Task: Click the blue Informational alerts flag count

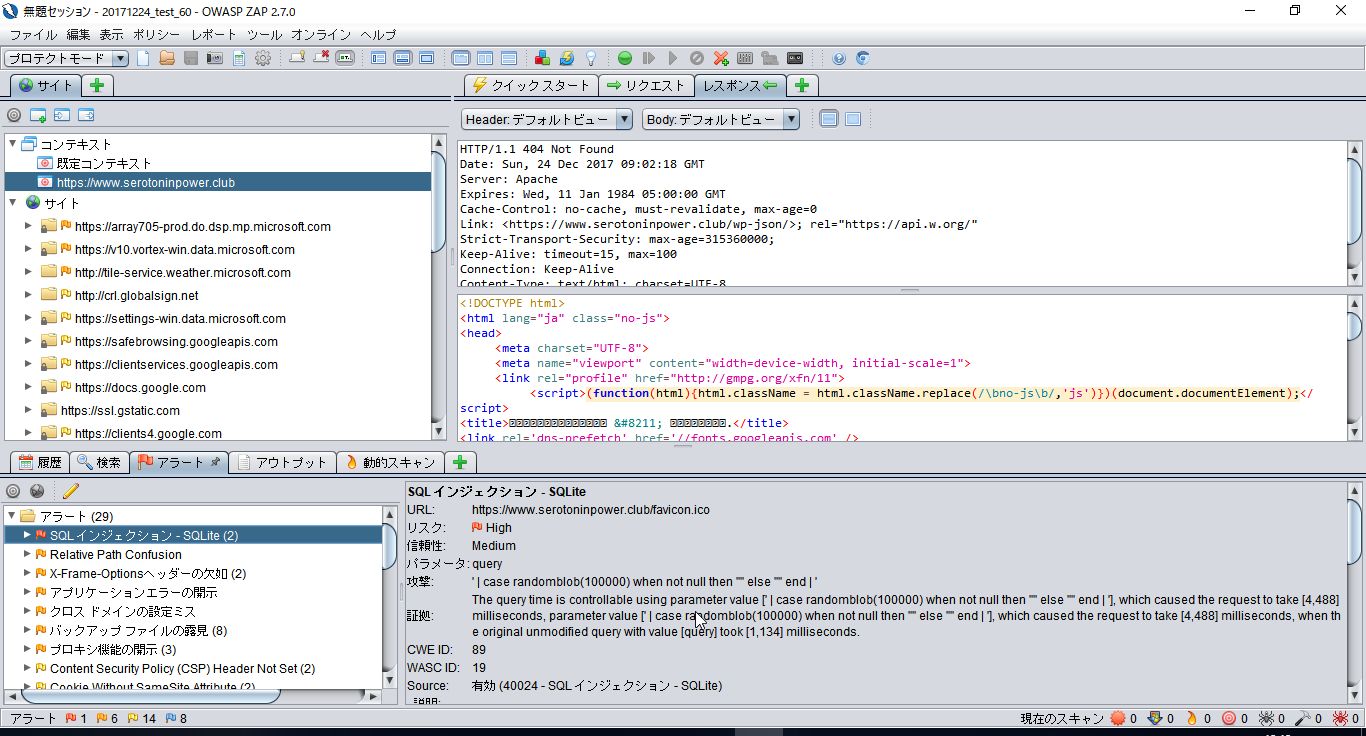Action: point(176,718)
